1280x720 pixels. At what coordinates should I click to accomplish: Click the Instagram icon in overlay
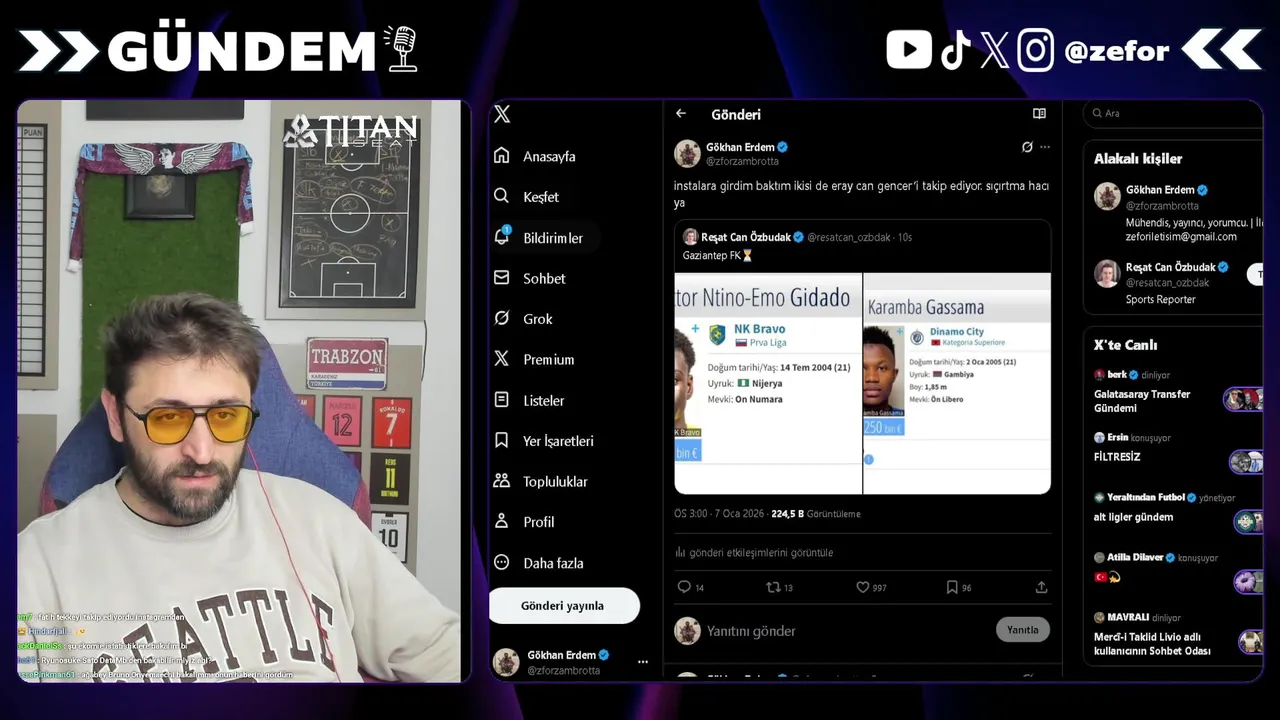click(1036, 50)
